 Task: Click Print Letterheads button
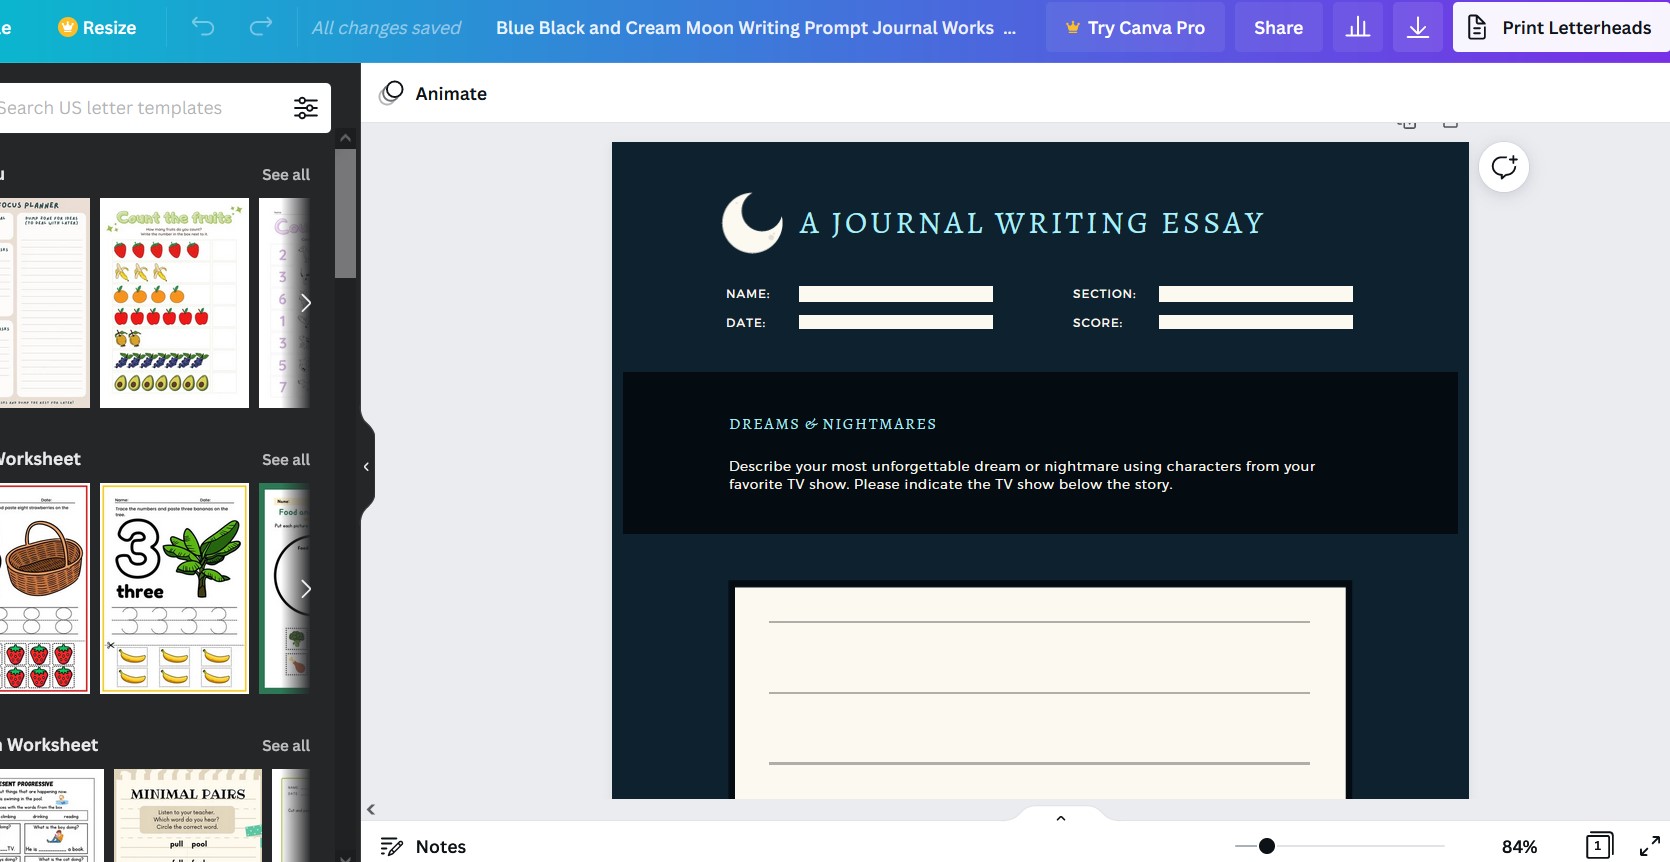click(1561, 27)
